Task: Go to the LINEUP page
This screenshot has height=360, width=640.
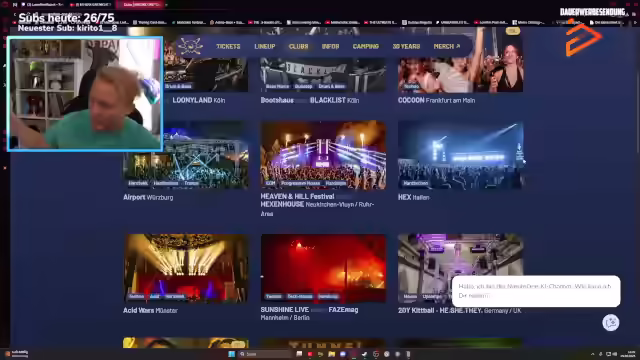Action: pyautogui.click(x=264, y=47)
